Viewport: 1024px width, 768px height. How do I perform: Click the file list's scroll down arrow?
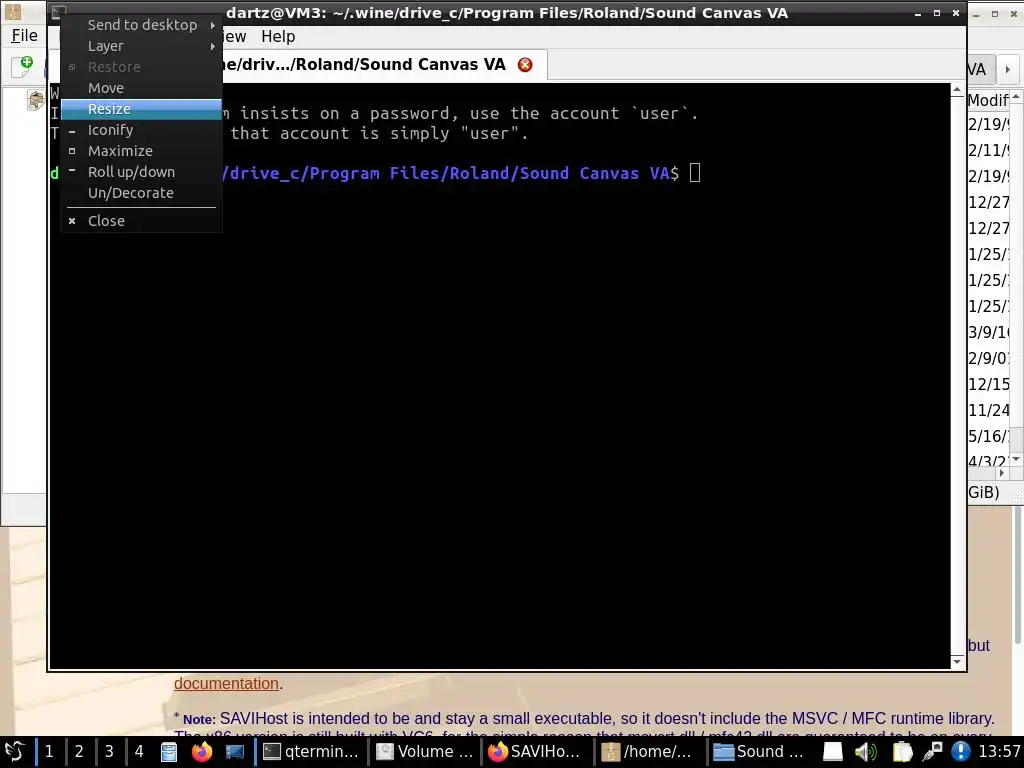pos(1016,460)
